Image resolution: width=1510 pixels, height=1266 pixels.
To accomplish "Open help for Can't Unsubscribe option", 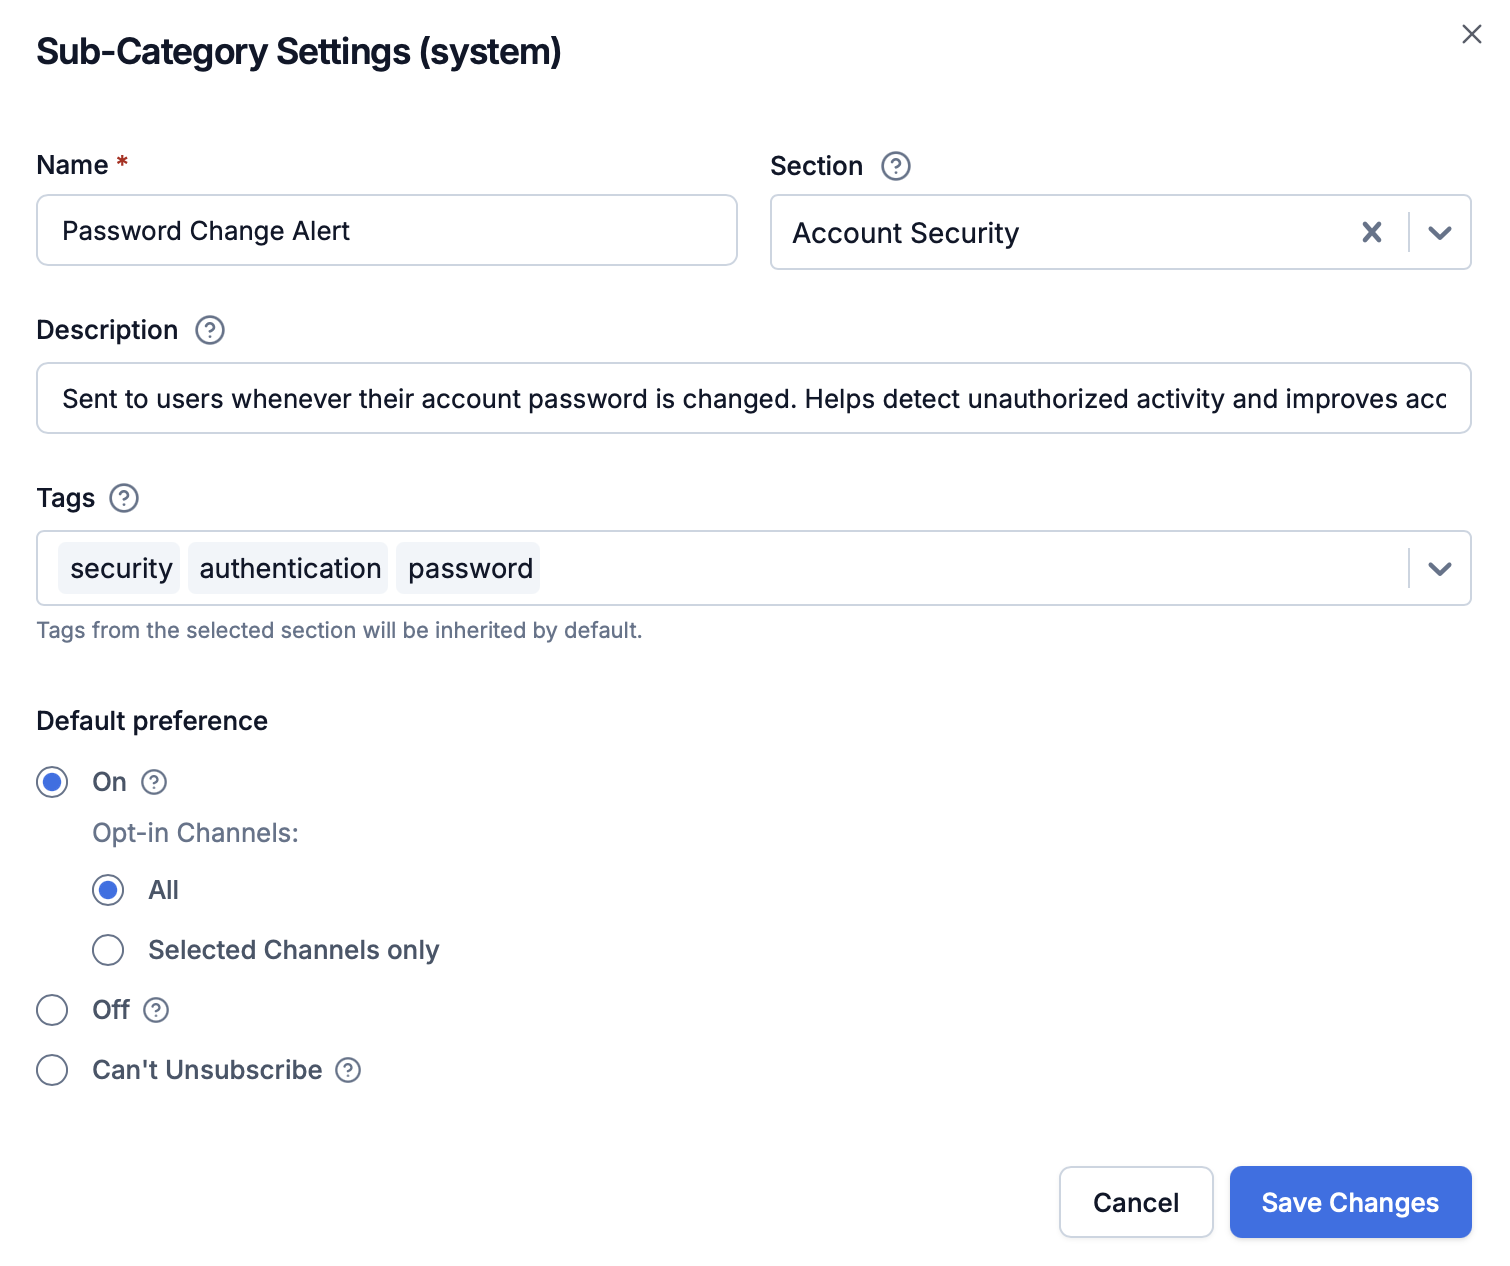I will (x=348, y=1070).
